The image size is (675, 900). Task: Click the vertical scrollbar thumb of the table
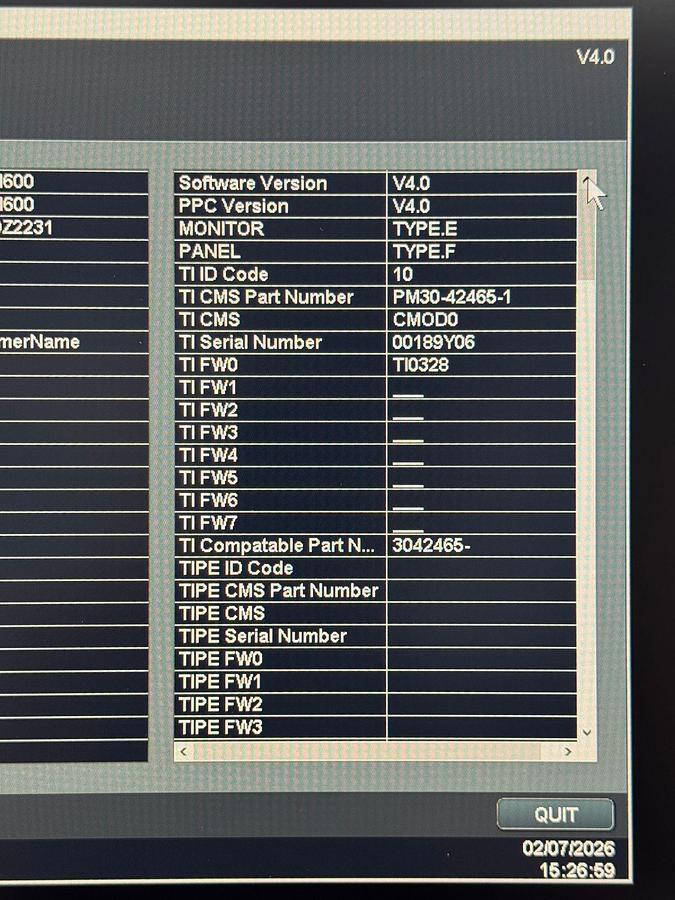pyautogui.click(x=587, y=235)
